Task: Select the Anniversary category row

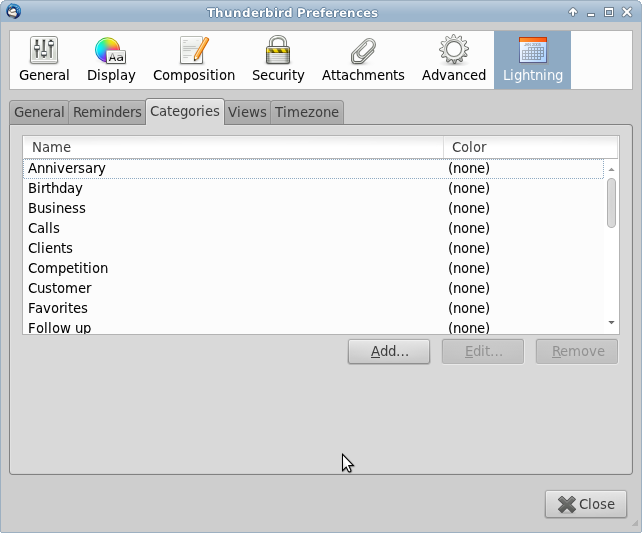Action: pyautogui.click(x=313, y=169)
